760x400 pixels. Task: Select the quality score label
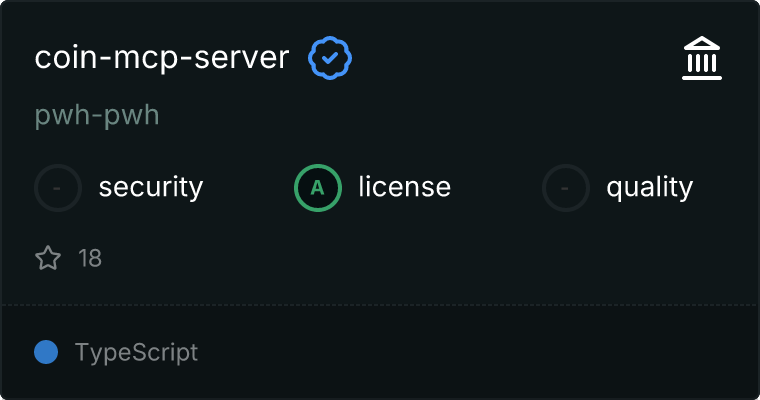point(649,187)
